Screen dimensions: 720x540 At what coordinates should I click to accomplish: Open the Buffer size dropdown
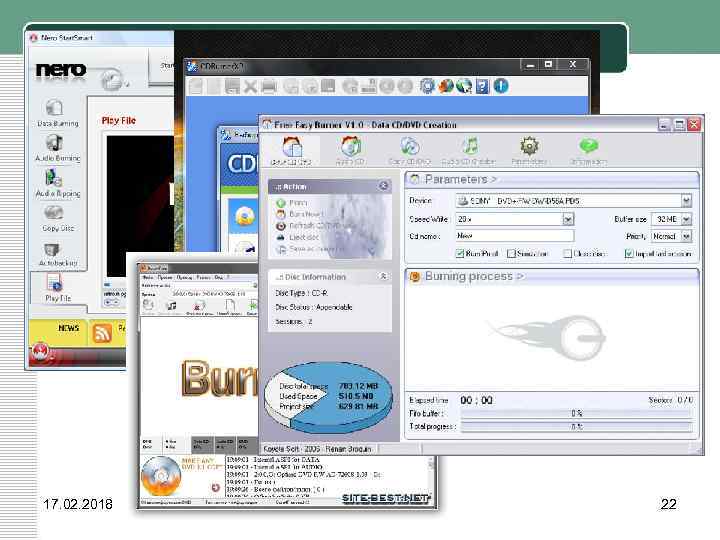pyautogui.click(x=686, y=219)
